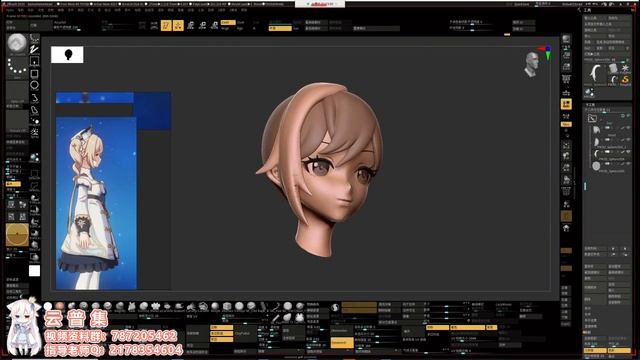Toggle the highlighted Local icon on right shelf
Screen dimensions: 640x360
click(566, 104)
